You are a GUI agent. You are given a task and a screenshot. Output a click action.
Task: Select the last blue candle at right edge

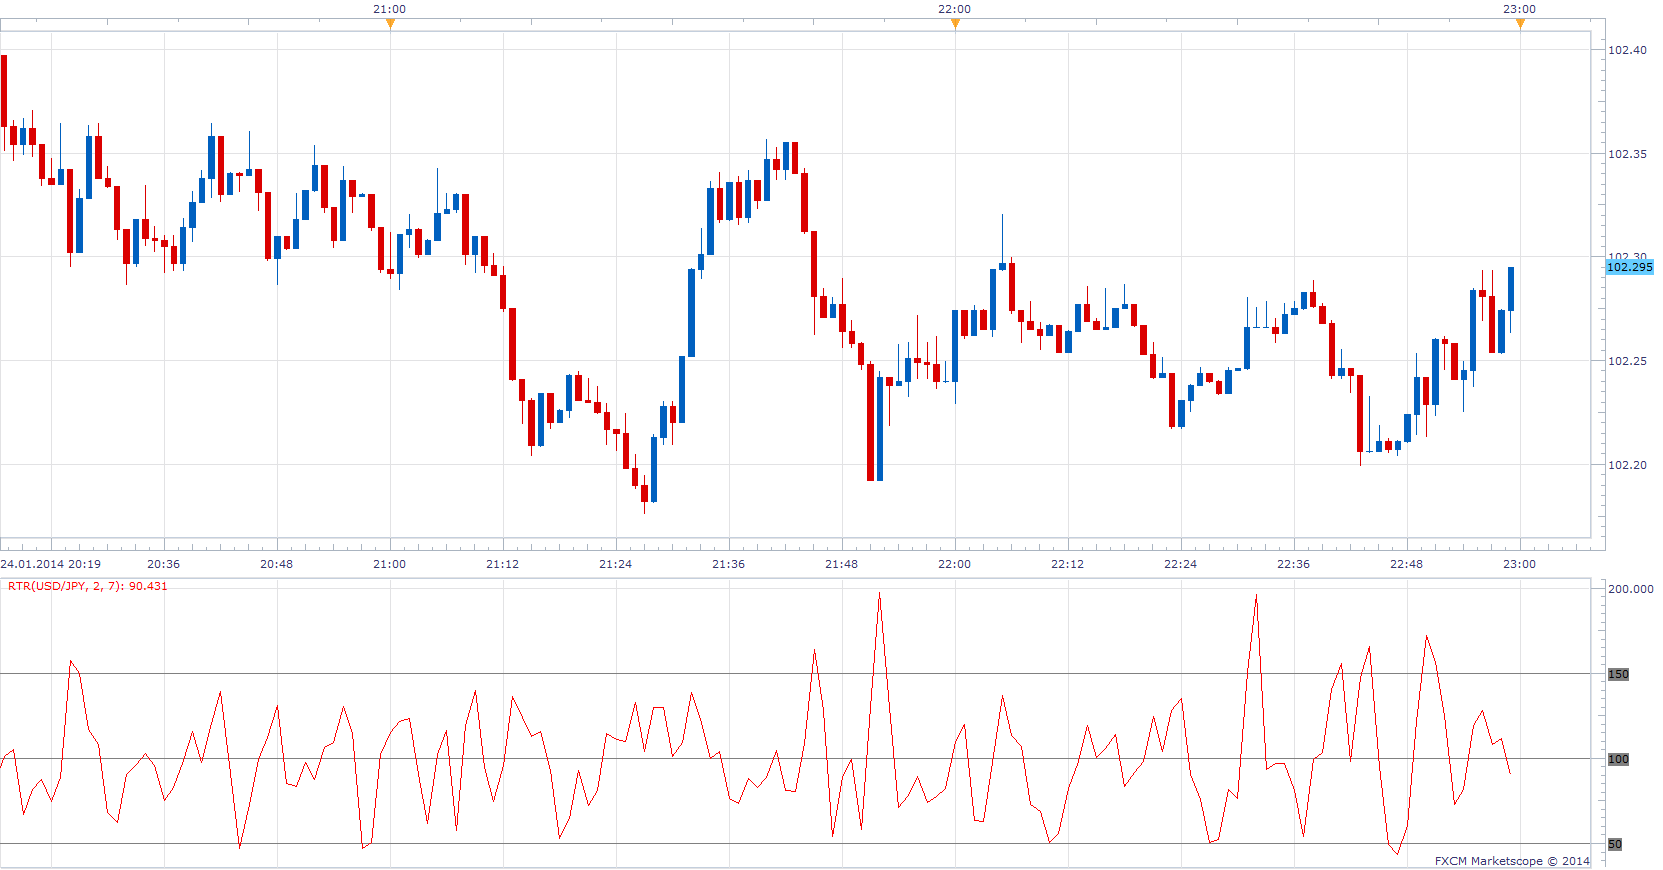point(1511,289)
